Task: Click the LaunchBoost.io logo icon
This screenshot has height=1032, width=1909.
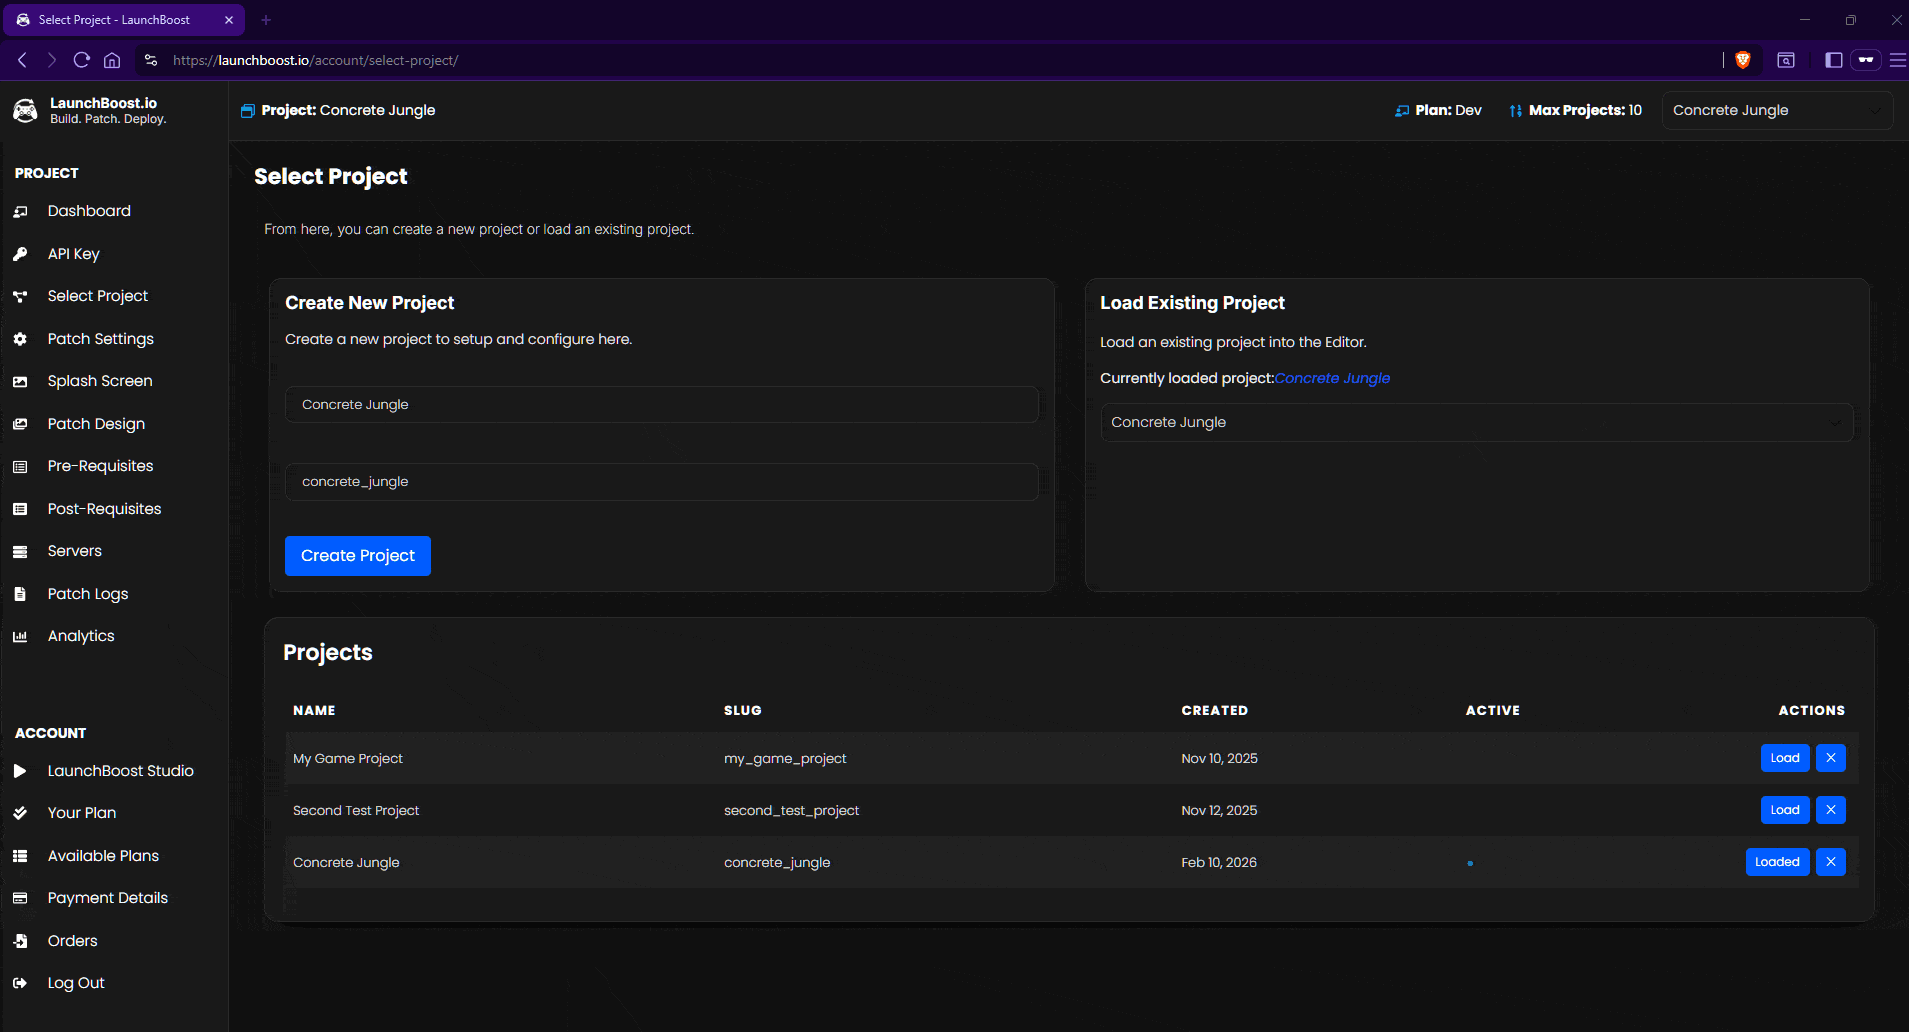Action: coord(25,110)
